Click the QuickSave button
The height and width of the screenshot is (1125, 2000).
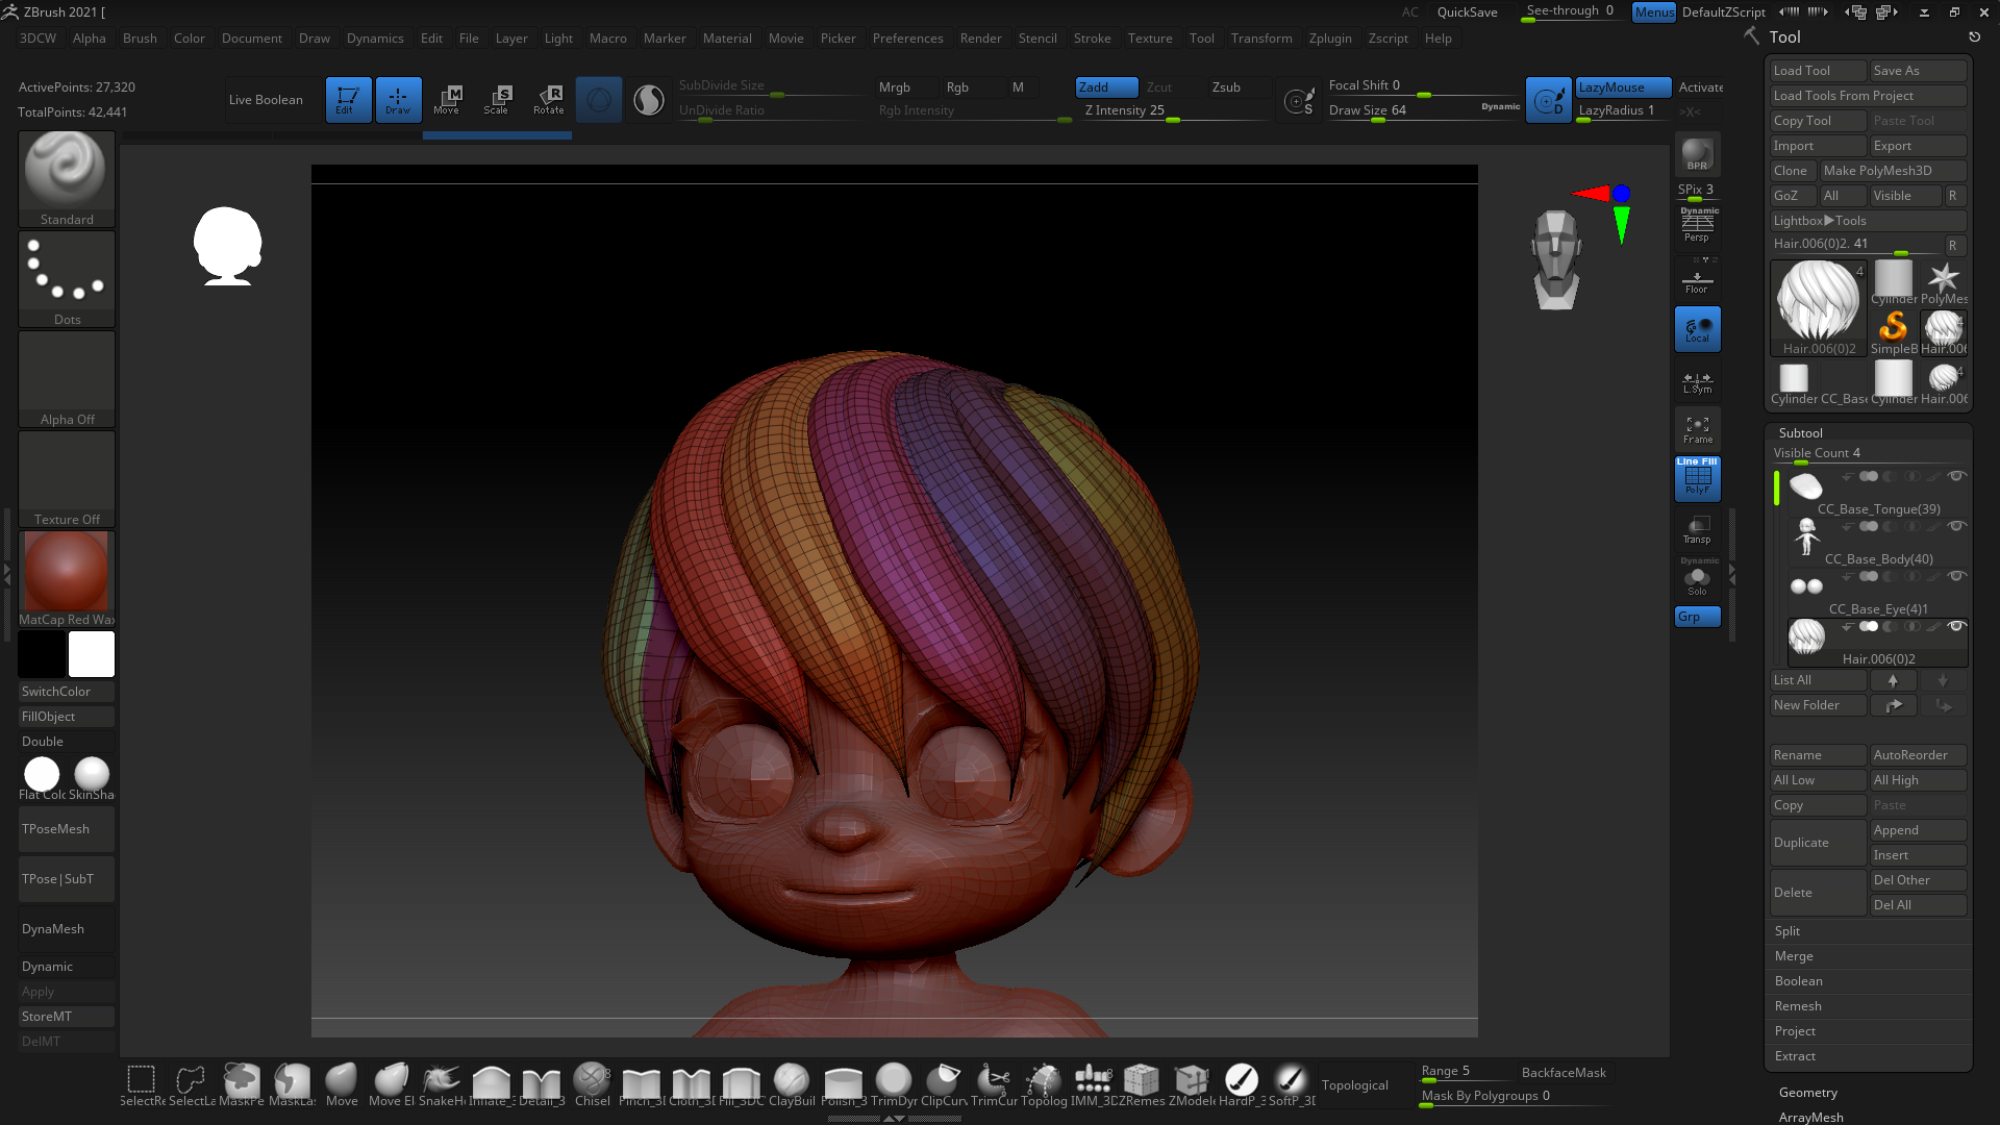point(1467,12)
